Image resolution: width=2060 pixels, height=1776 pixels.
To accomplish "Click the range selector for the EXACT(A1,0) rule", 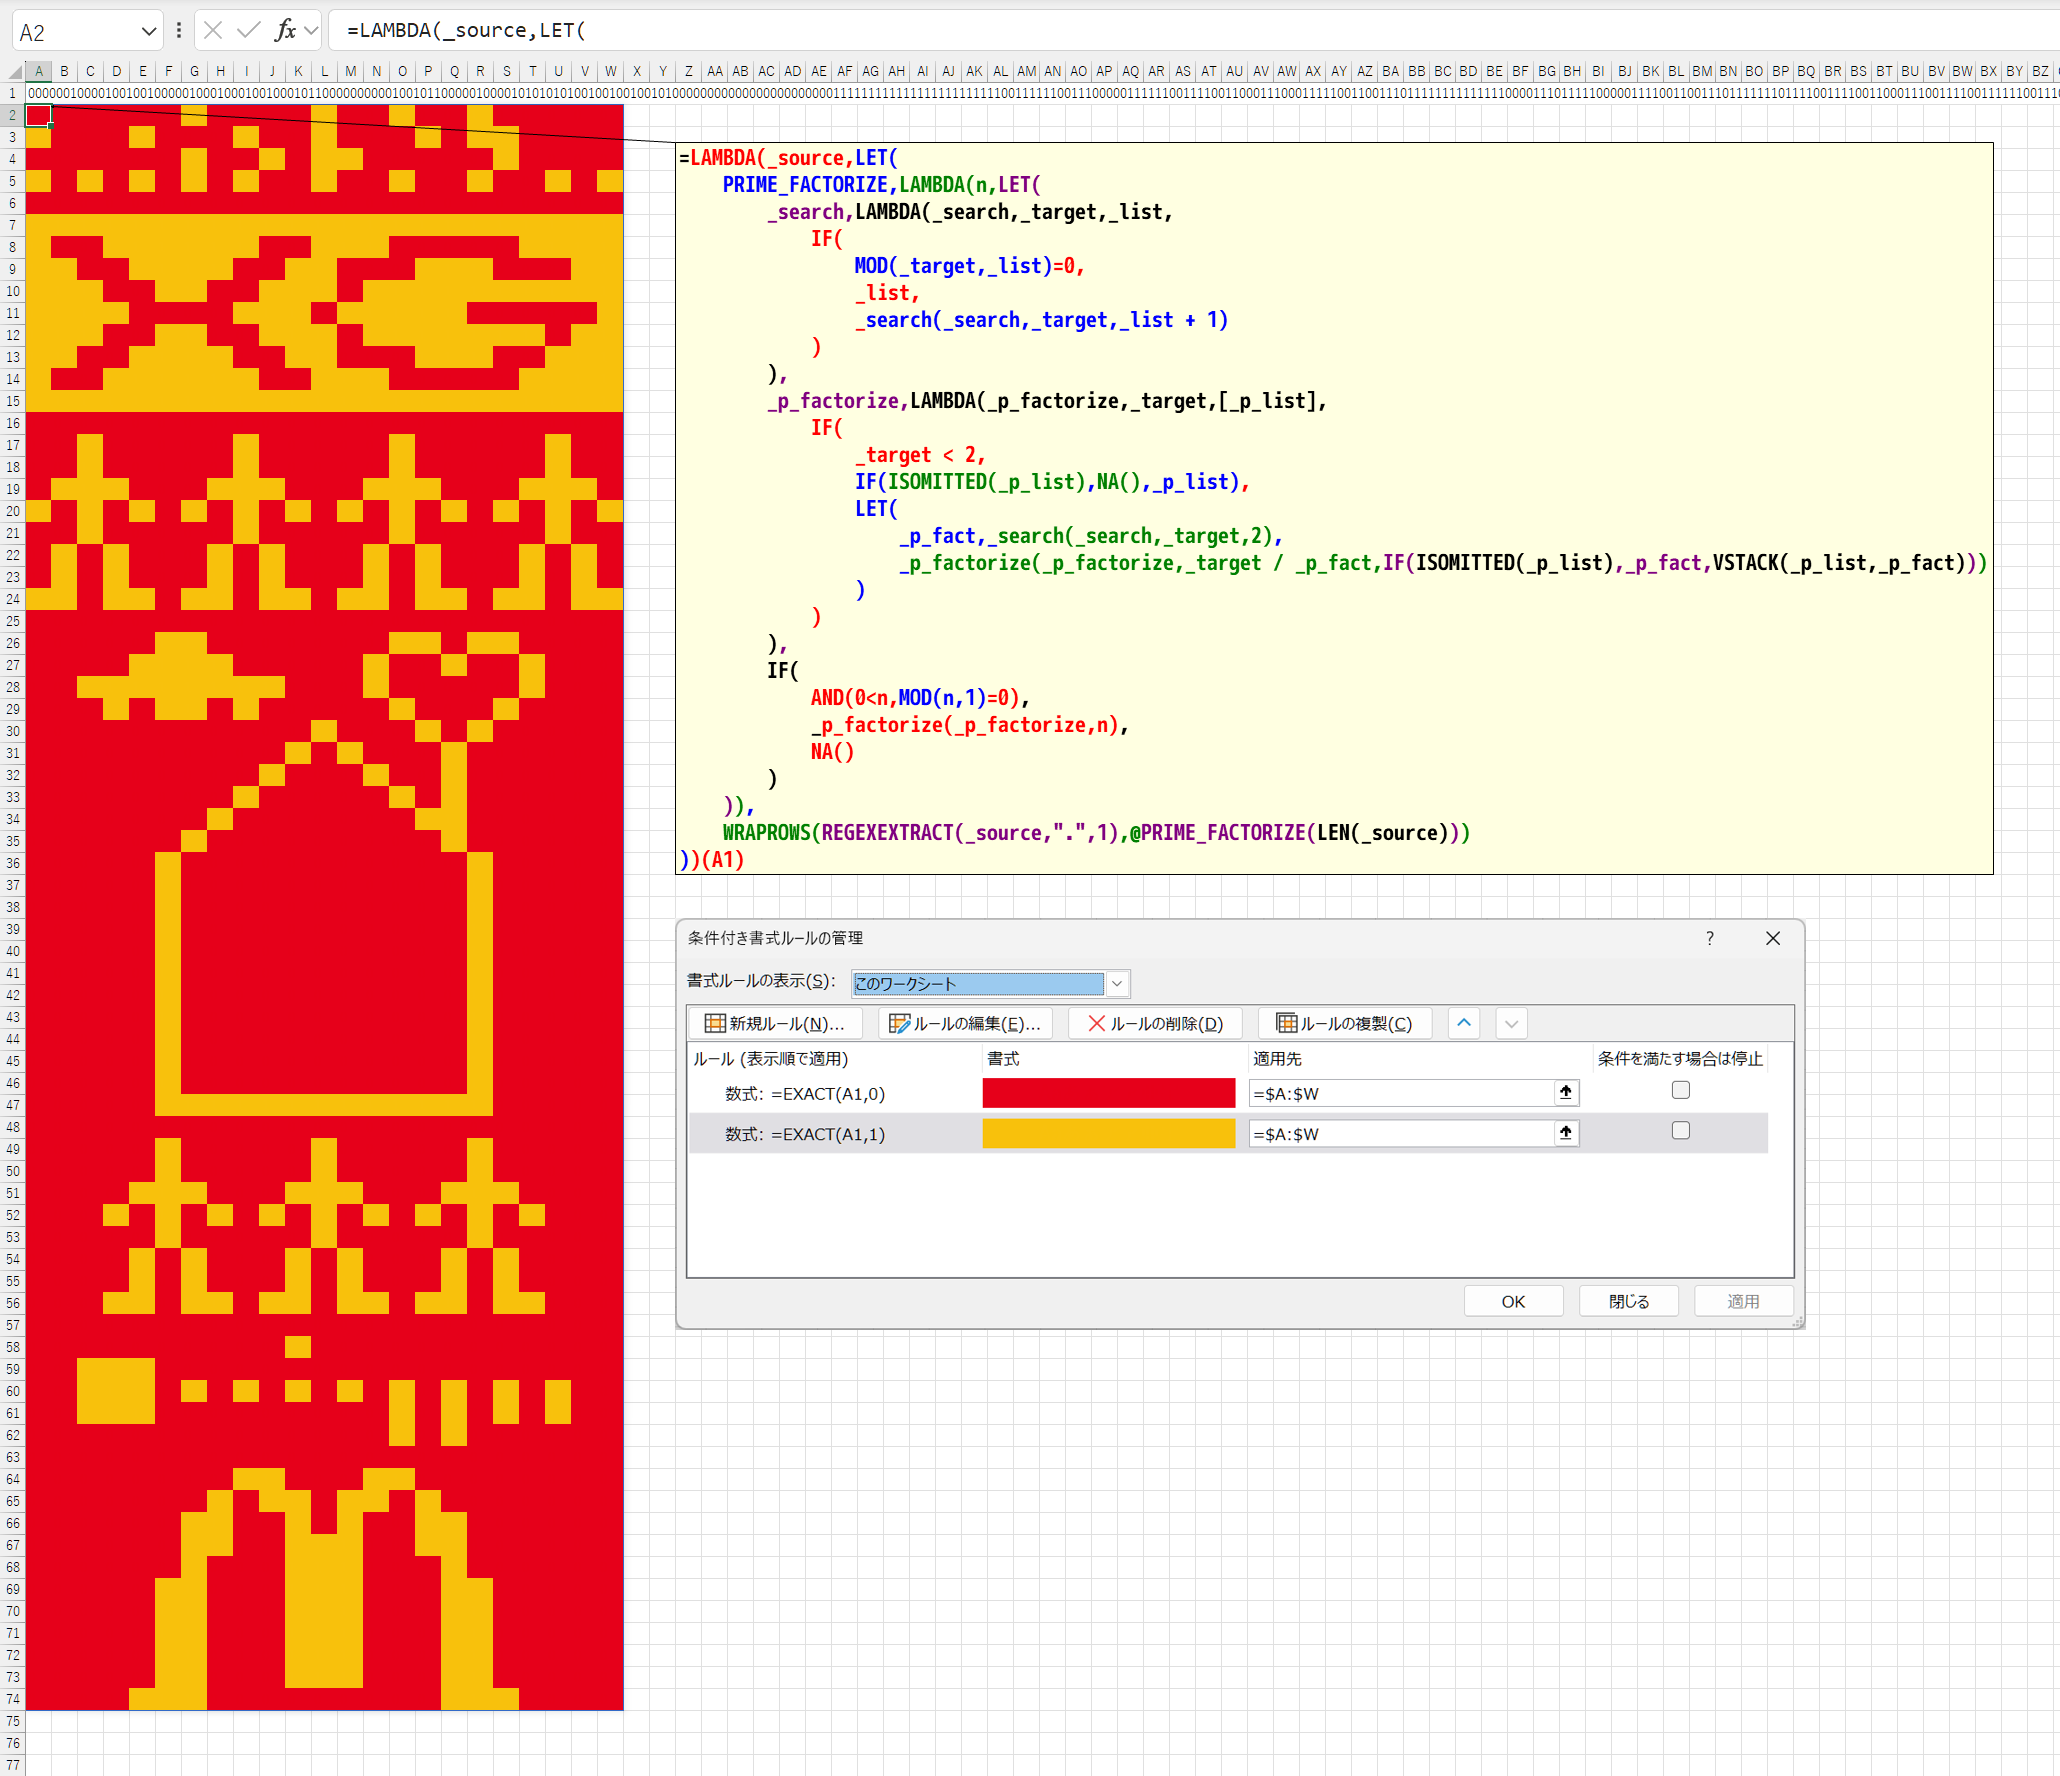I will (x=1566, y=1093).
